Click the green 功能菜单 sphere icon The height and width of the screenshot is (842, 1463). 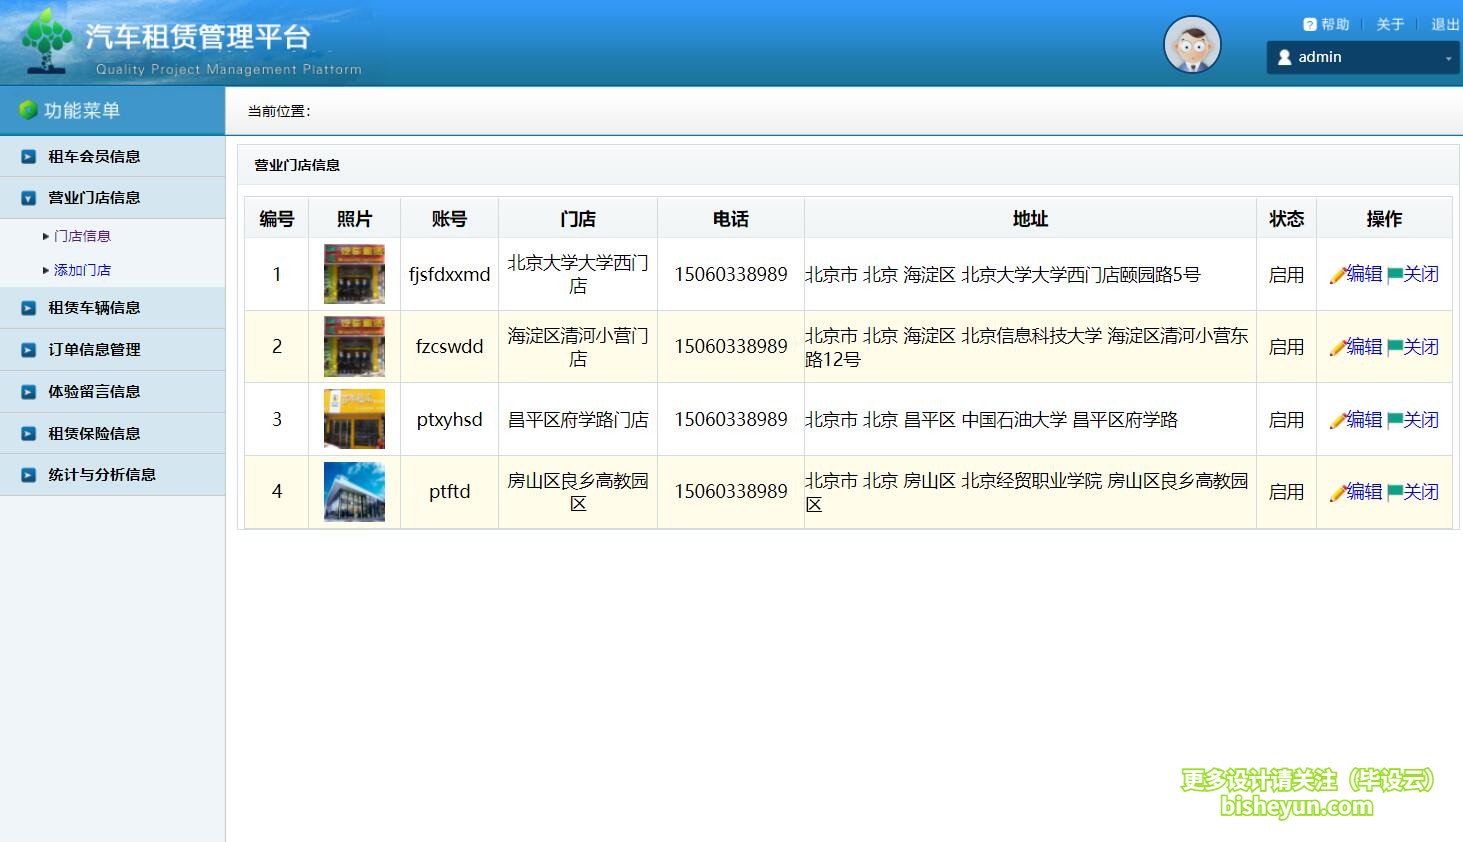[28, 110]
